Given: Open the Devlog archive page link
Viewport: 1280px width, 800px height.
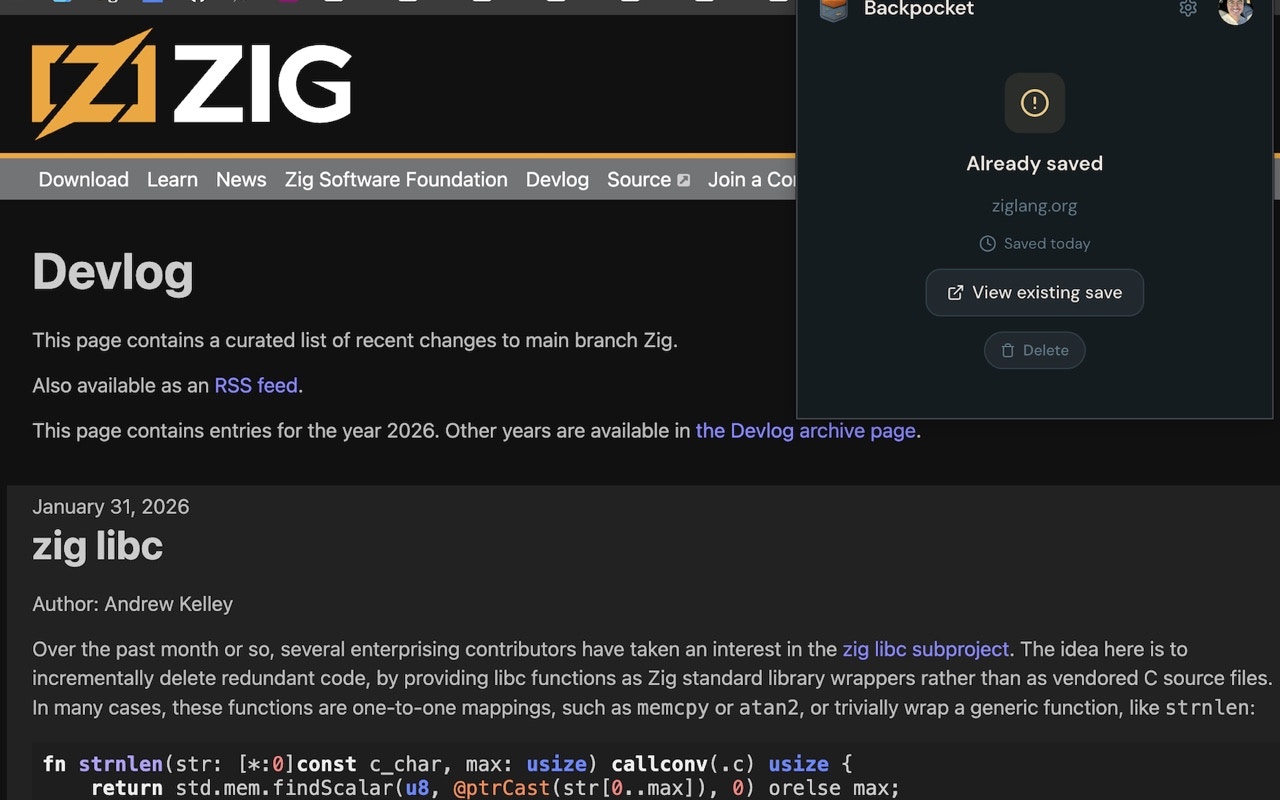Looking at the screenshot, I should pos(806,431).
